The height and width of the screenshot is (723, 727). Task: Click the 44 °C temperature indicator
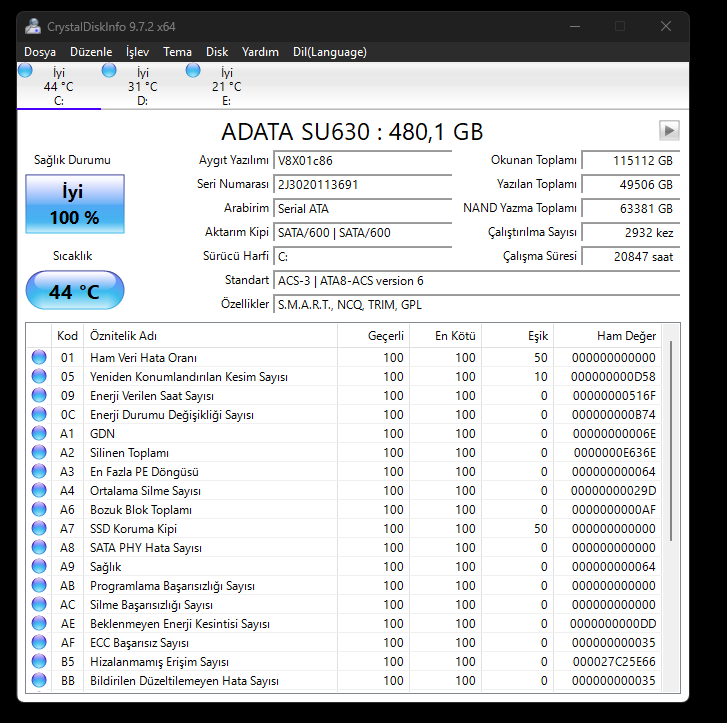click(x=75, y=290)
